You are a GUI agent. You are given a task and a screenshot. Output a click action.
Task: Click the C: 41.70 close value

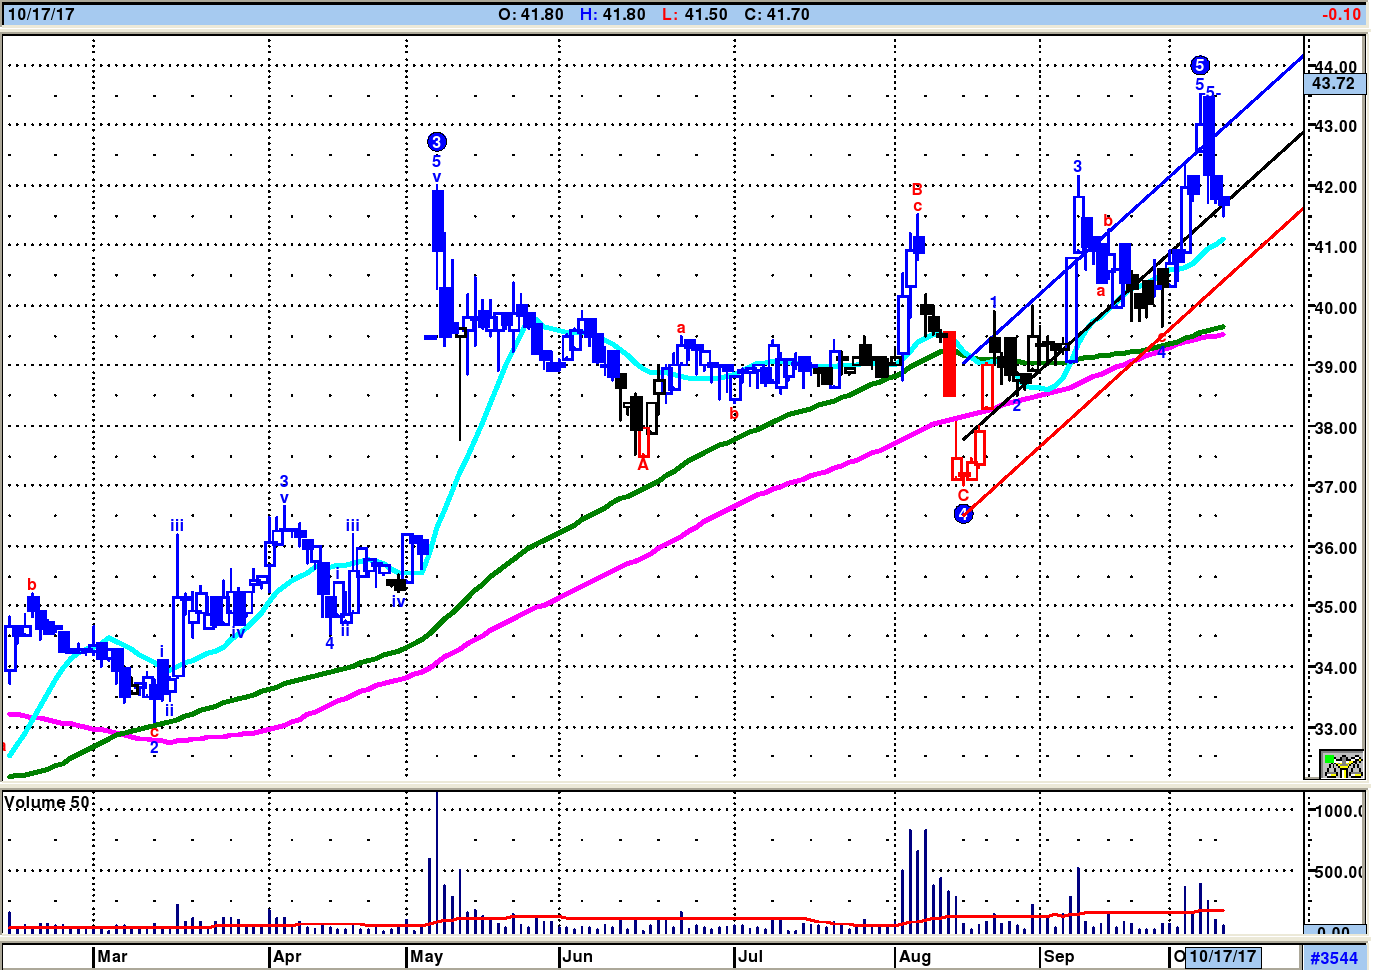[x=777, y=14]
